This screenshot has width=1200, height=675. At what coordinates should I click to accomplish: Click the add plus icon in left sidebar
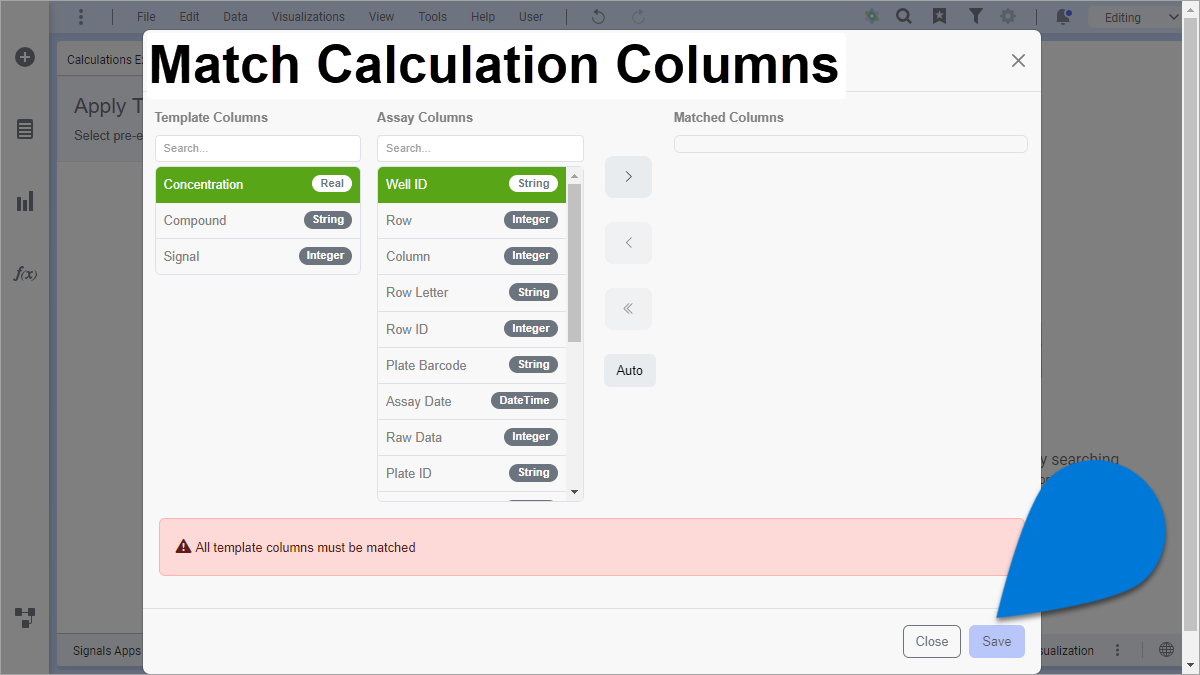tap(25, 57)
